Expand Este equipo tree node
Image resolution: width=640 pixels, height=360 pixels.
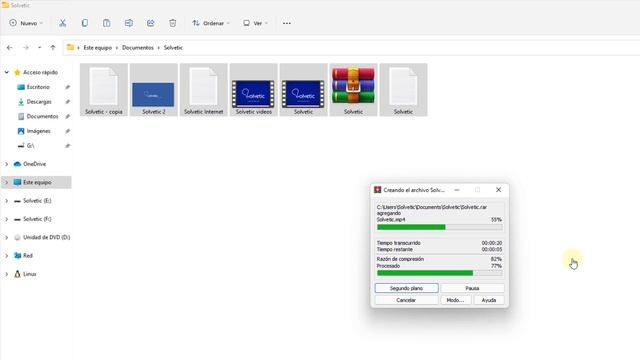pyautogui.click(x=7, y=182)
